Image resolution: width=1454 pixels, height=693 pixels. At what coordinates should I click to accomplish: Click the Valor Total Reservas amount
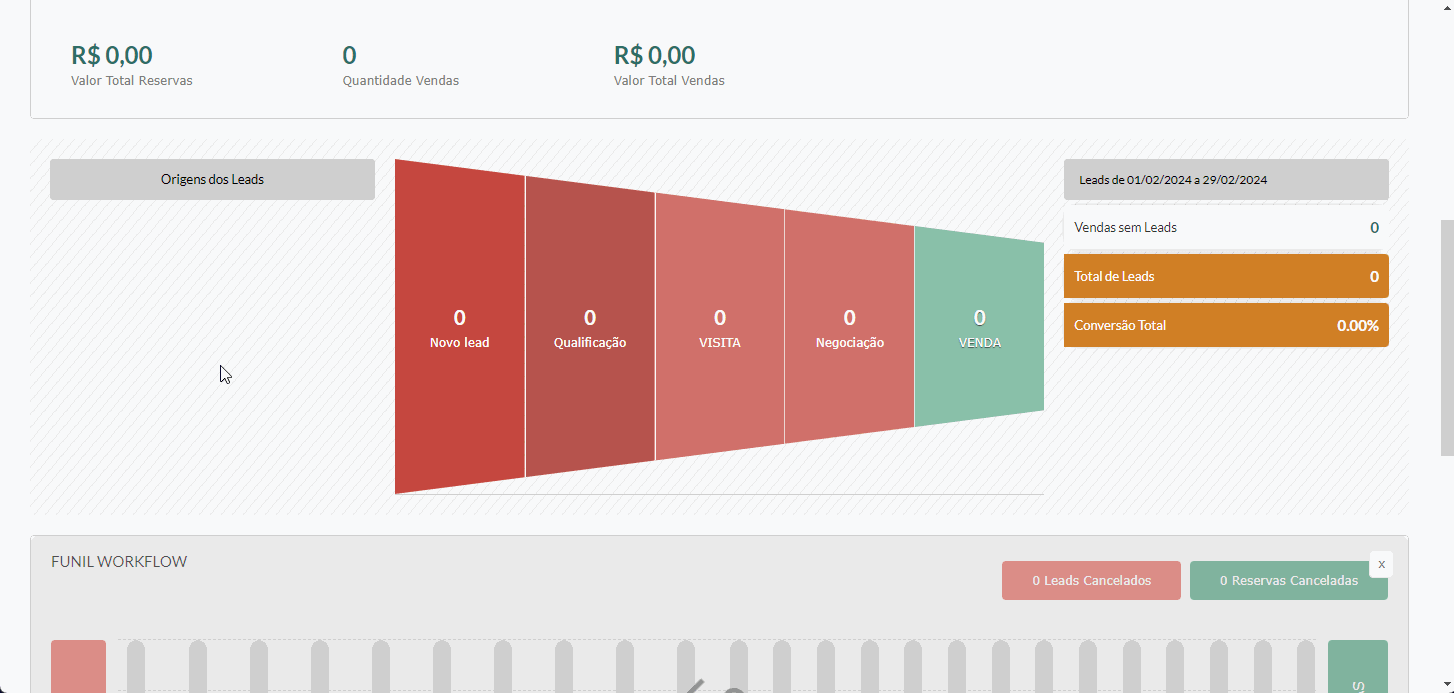[112, 55]
